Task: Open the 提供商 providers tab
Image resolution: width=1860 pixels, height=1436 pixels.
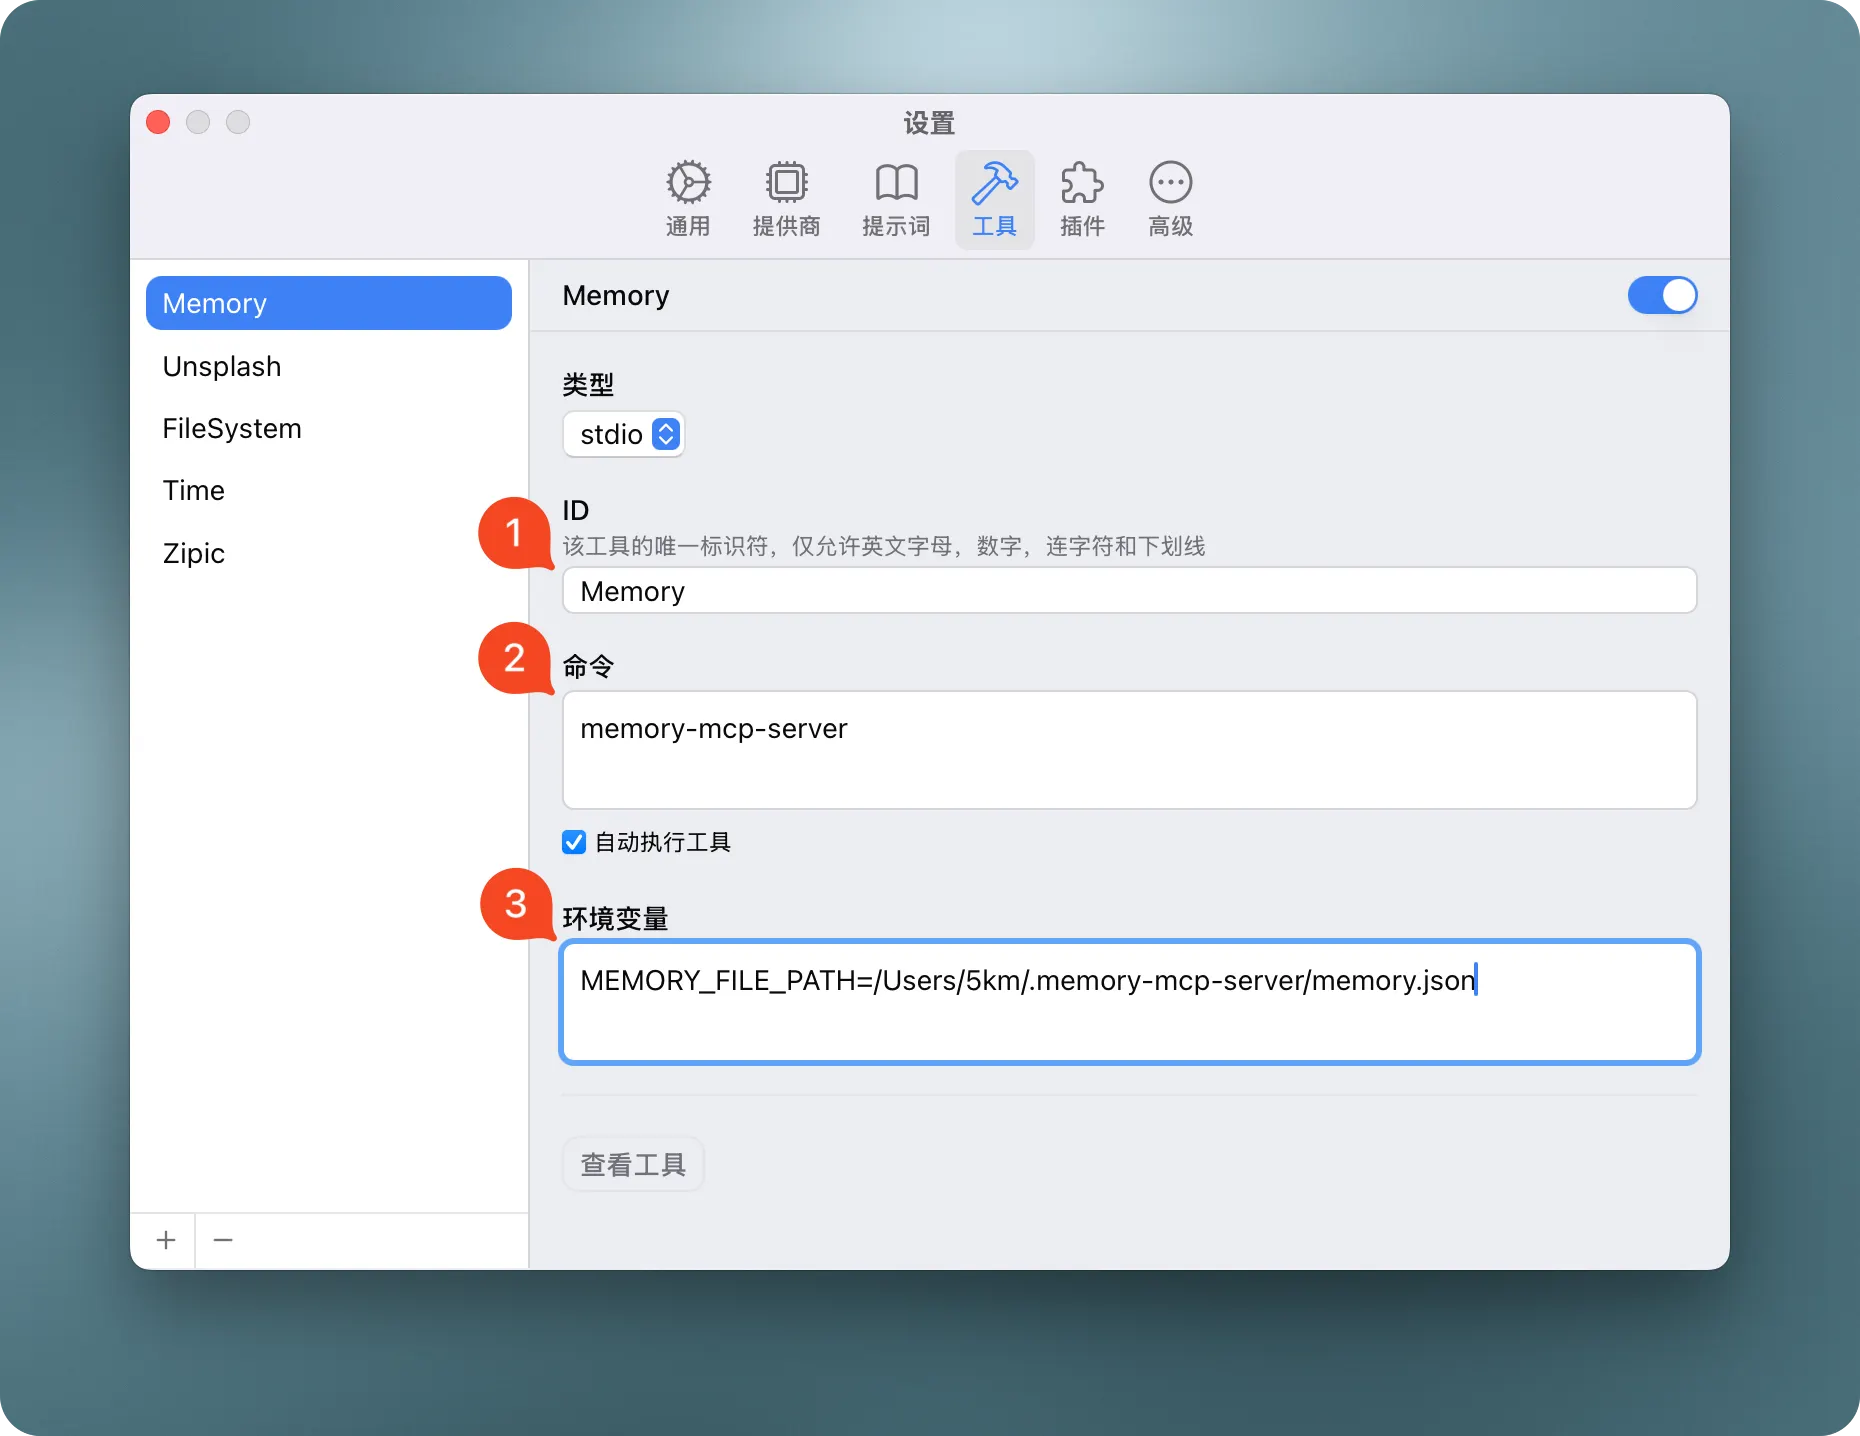Action: (x=786, y=200)
